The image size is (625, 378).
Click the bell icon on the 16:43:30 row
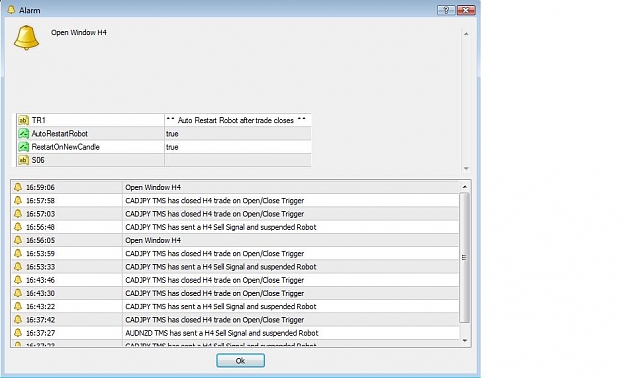[x=18, y=293]
